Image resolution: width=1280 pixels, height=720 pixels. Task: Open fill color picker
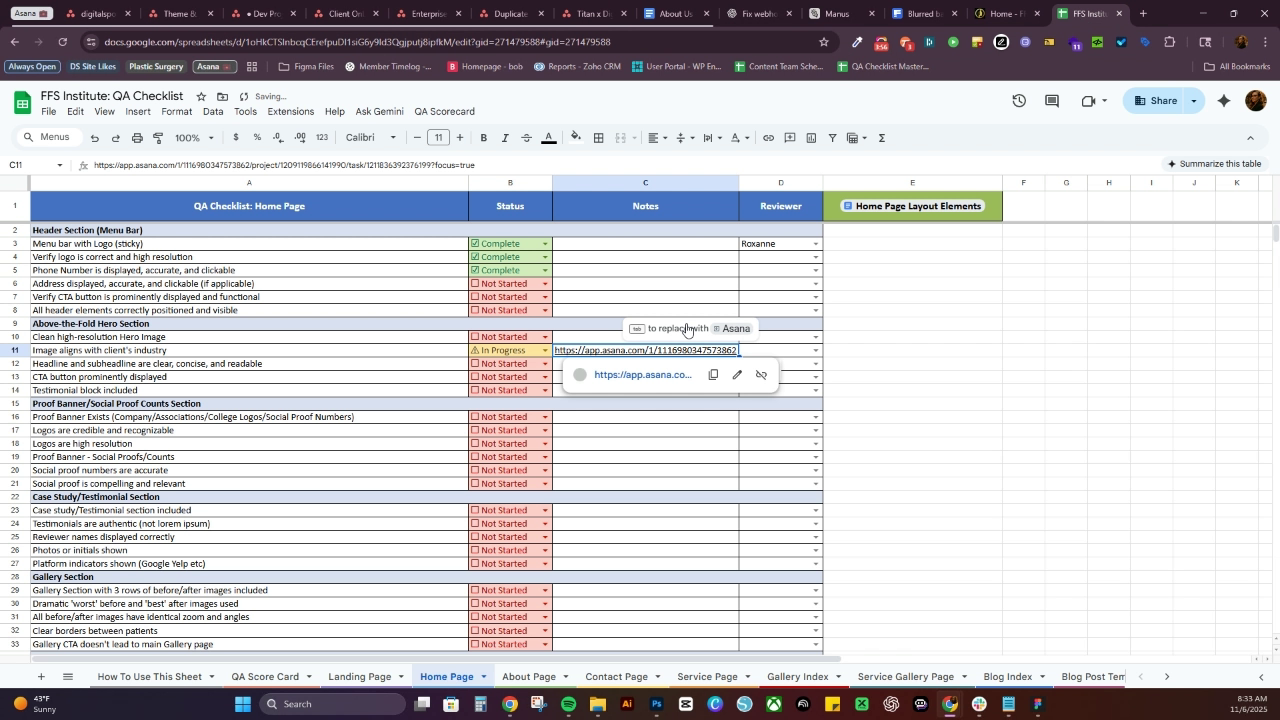575,138
